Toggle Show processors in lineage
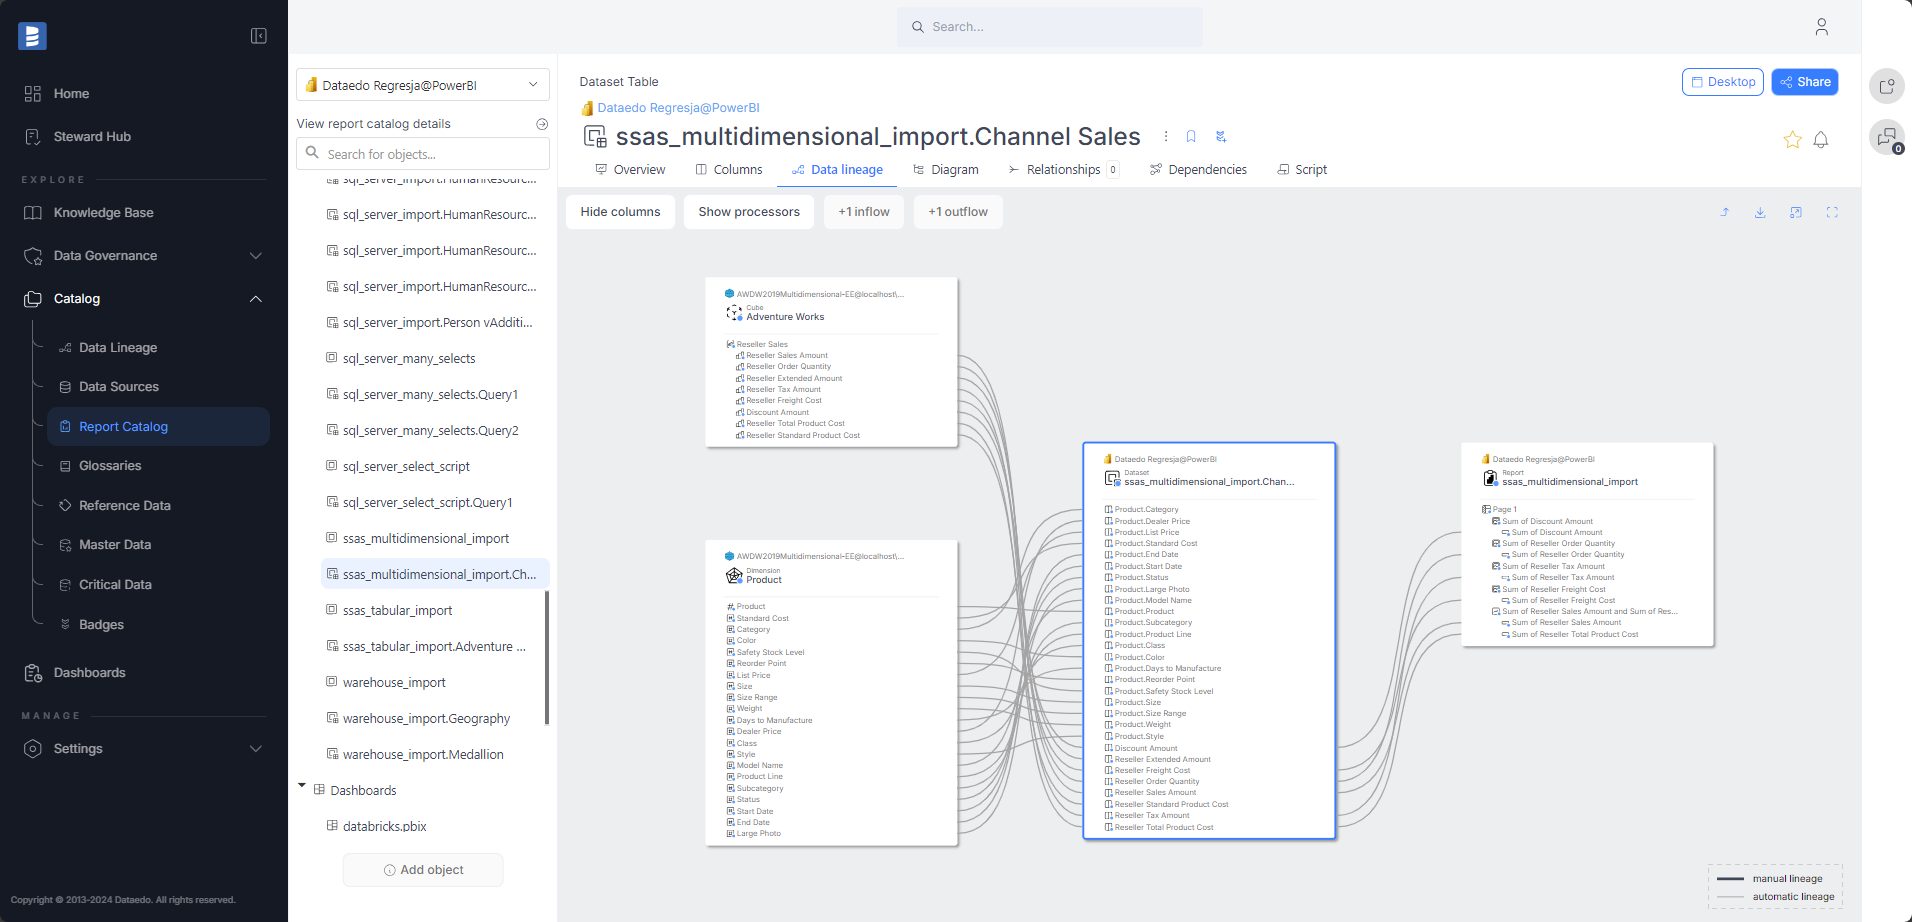Viewport: 1912px width, 922px height. pos(749,212)
